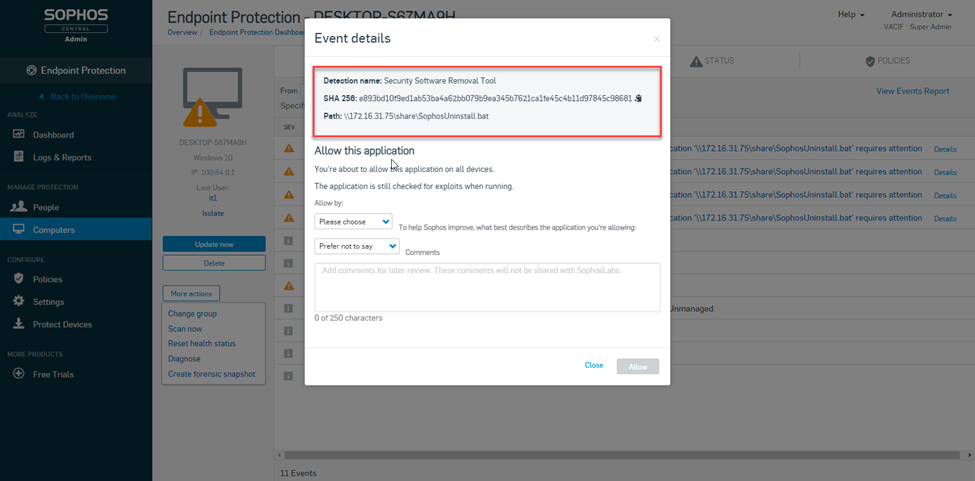Image resolution: width=975 pixels, height=481 pixels.
Task: Click the Close link in dialog
Action: pos(594,365)
